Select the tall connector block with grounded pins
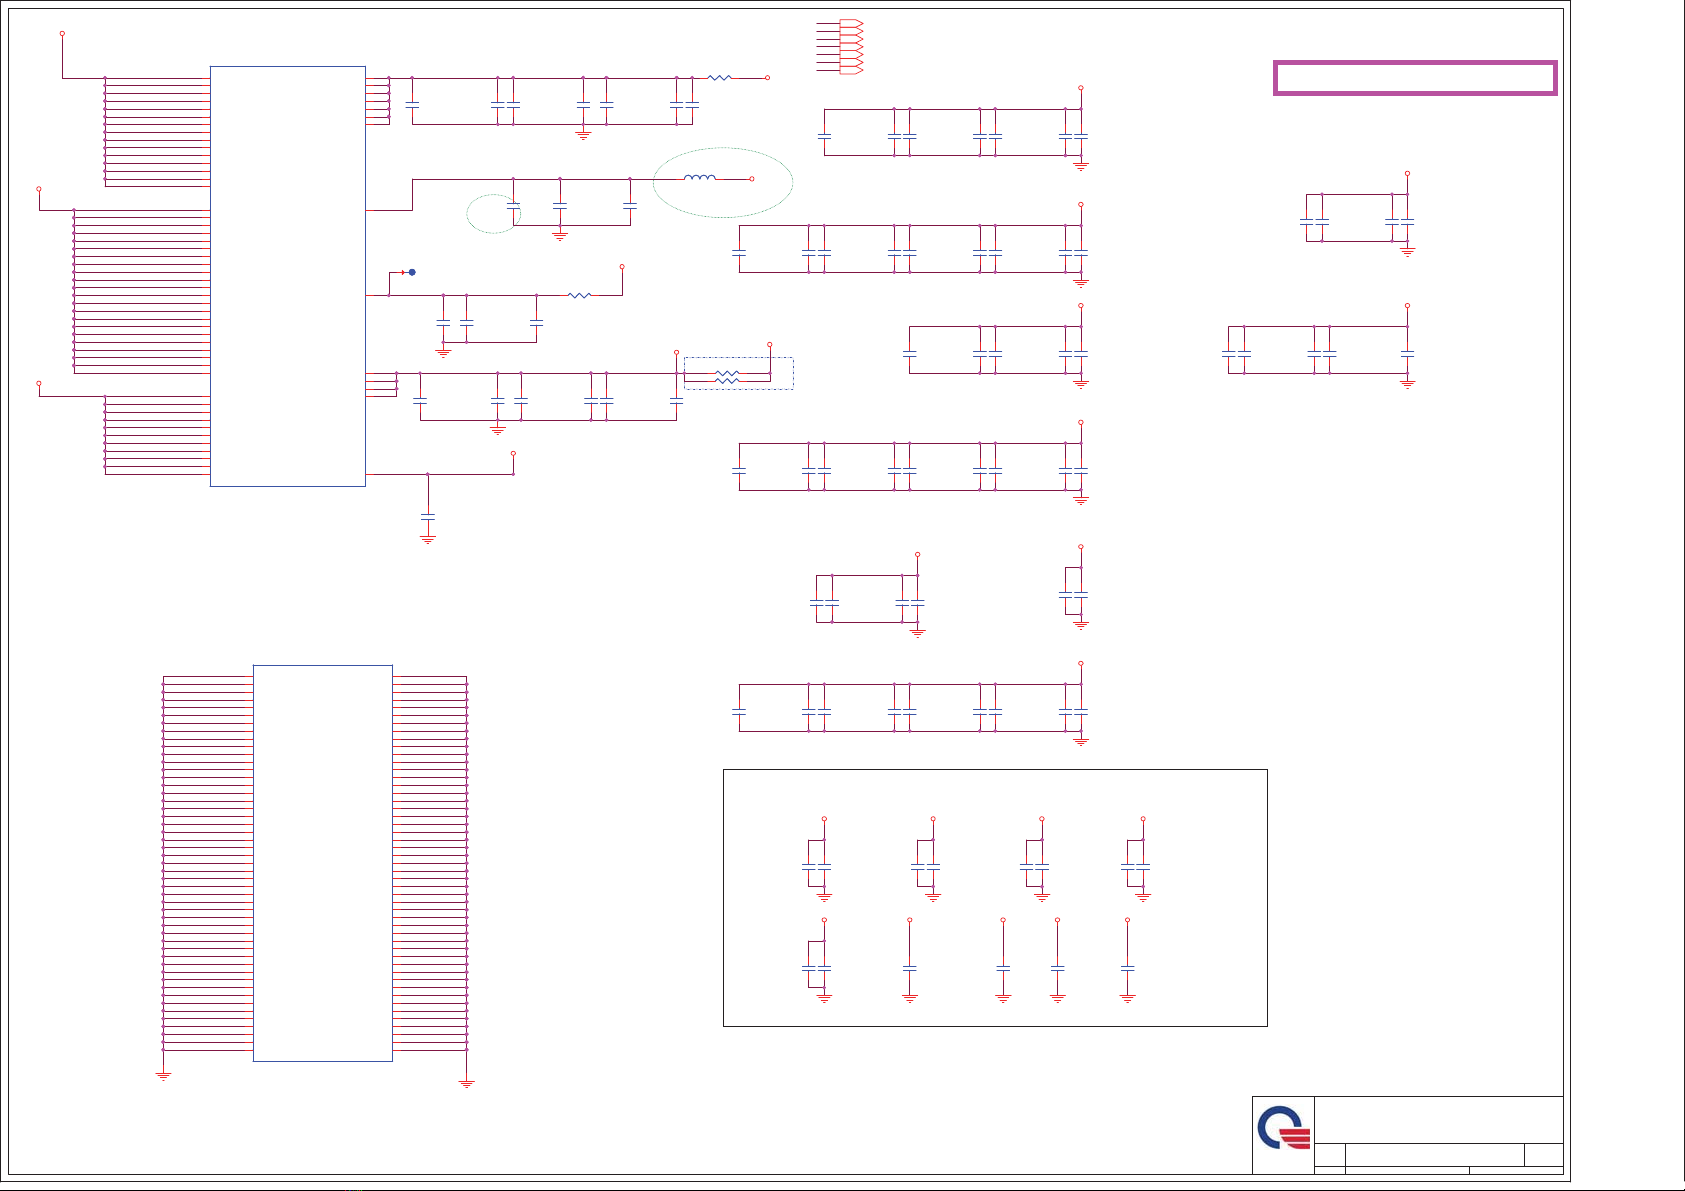The width and height of the screenshot is (1685, 1191). click(323, 863)
